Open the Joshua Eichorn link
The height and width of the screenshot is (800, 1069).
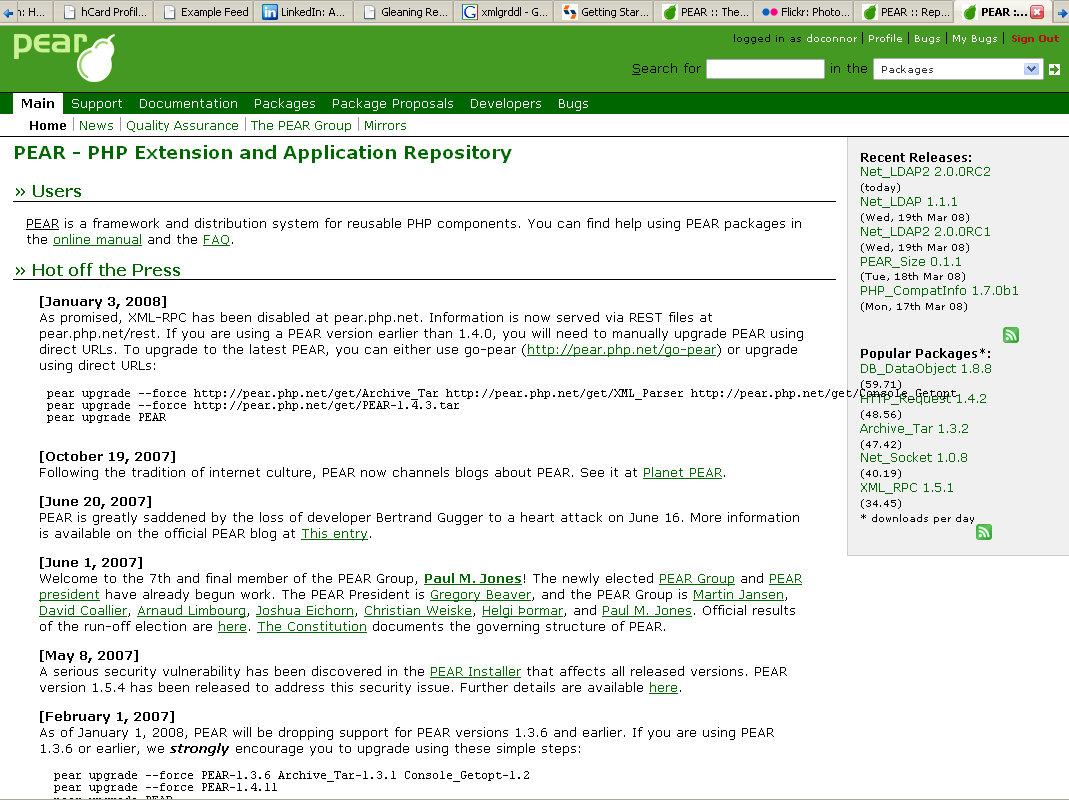click(x=305, y=610)
